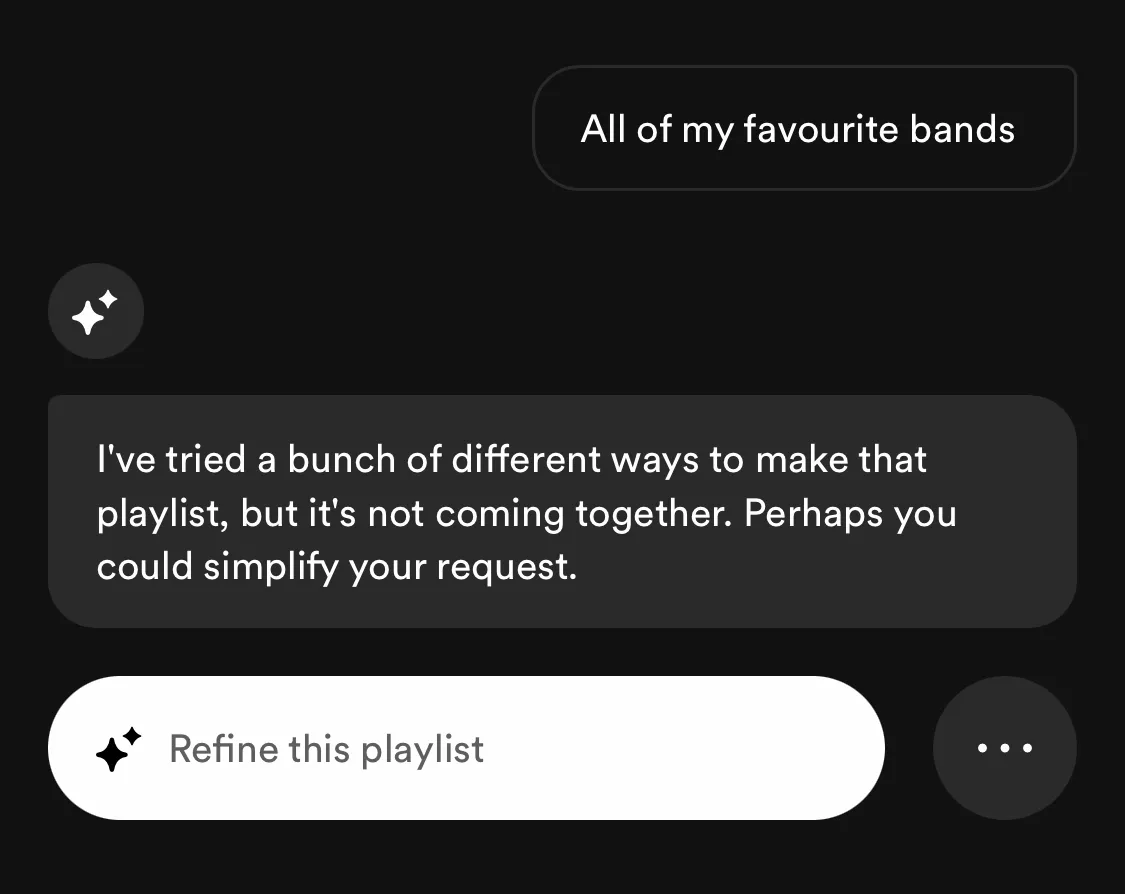The height and width of the screenshot is (894, 1125).
Task: Click the assistant reply about the playlist
Action: pos(562,512)
